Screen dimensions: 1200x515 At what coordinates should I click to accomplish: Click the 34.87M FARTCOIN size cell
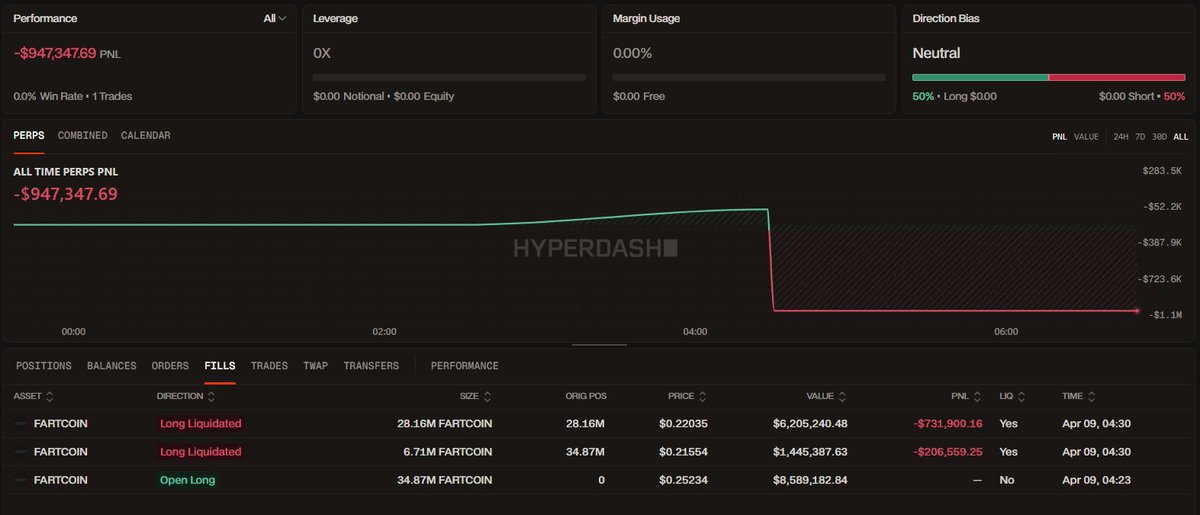(444, 480)
